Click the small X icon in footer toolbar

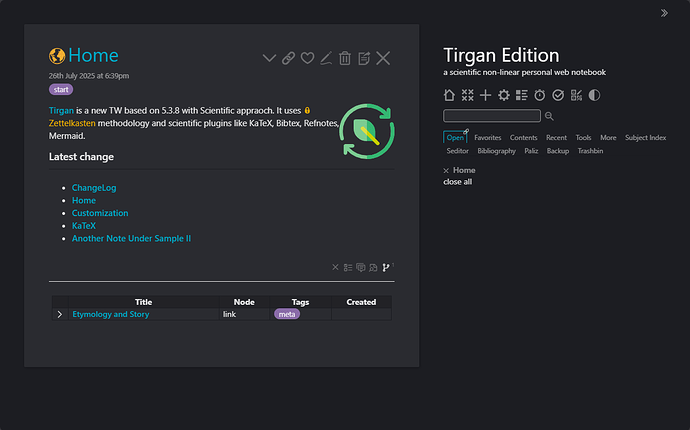pos(335,267)
